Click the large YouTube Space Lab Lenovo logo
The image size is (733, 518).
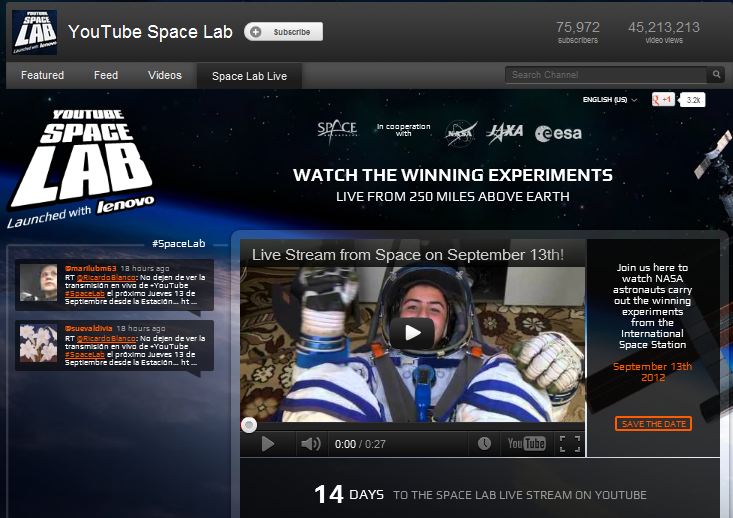pos(81,167)
